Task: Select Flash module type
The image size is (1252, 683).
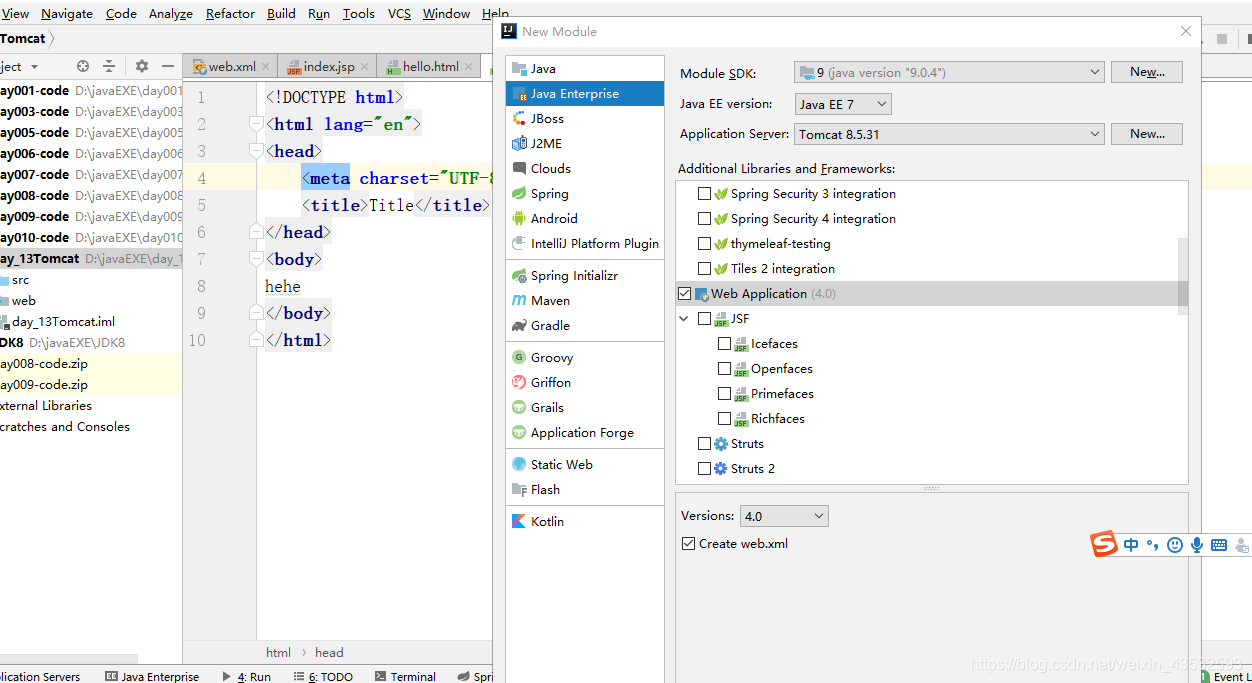Action: point(584,490)
